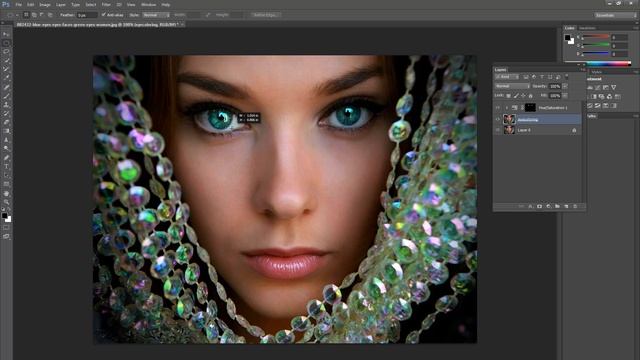This screenshot has height=360, width=640.
Task: Click the Refine Edge button
Action: click(x=264, y=15)
